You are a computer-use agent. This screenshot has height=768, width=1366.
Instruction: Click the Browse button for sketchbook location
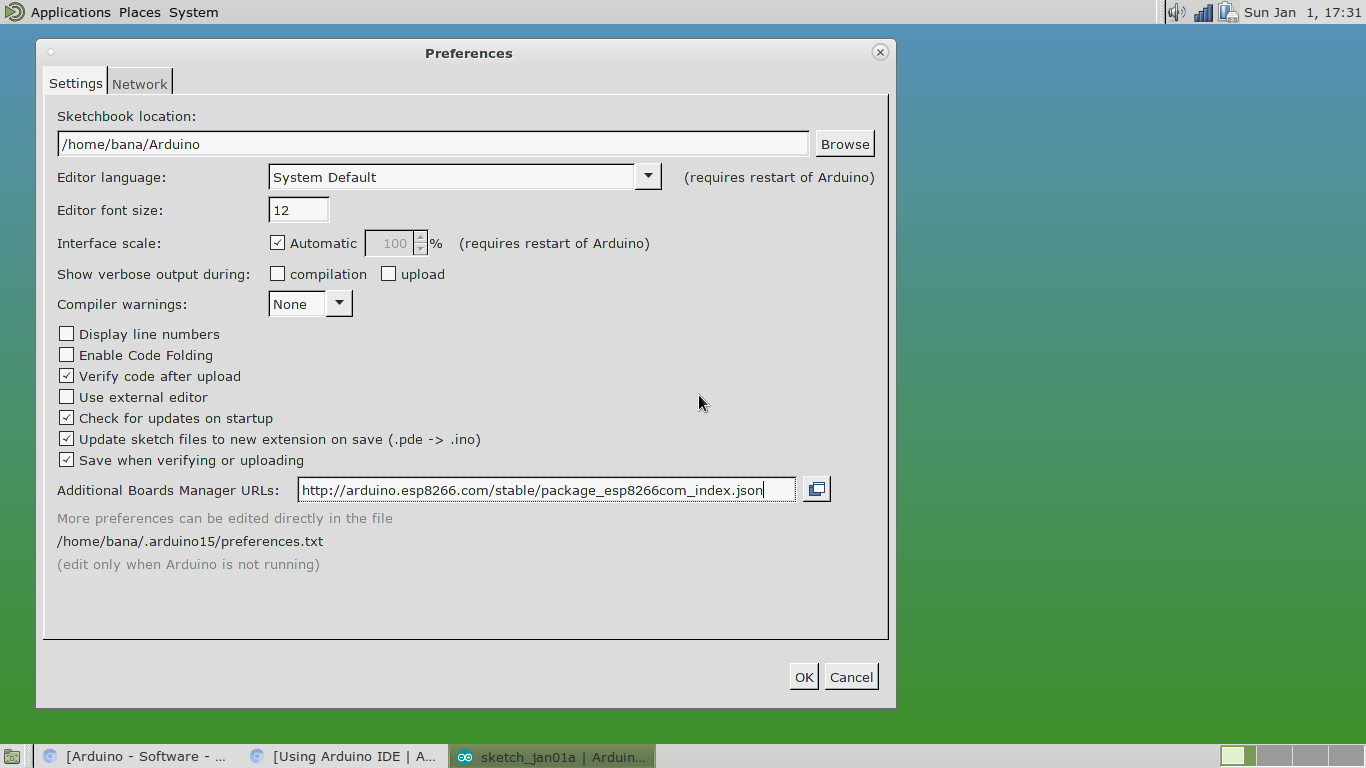tap(844, 143)
